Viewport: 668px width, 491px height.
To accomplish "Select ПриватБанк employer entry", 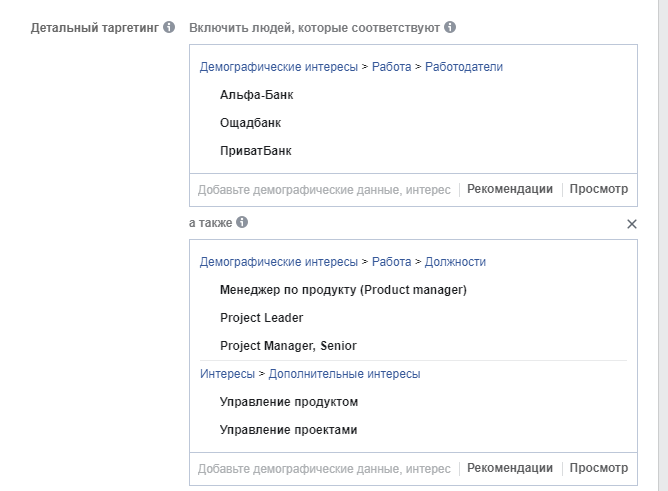I will (256, 151).
